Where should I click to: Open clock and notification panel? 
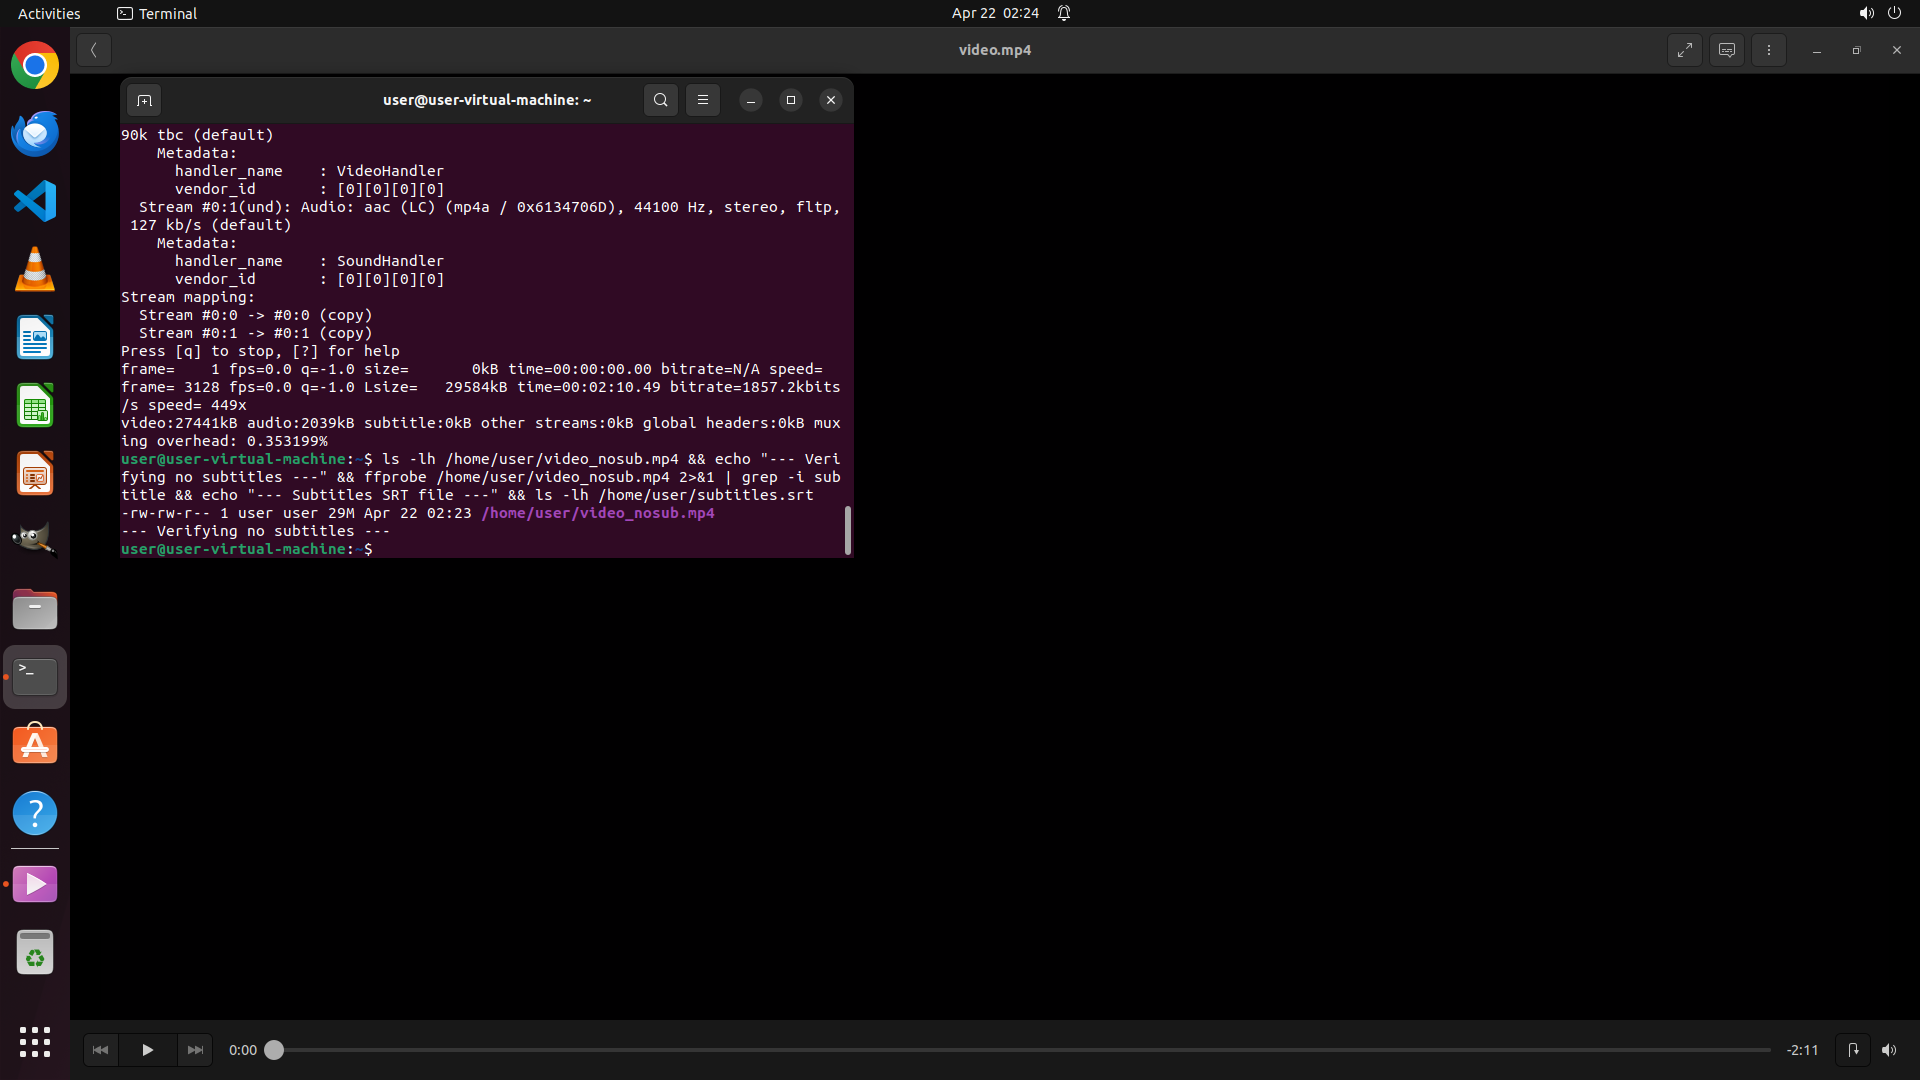tap(995, 13)
